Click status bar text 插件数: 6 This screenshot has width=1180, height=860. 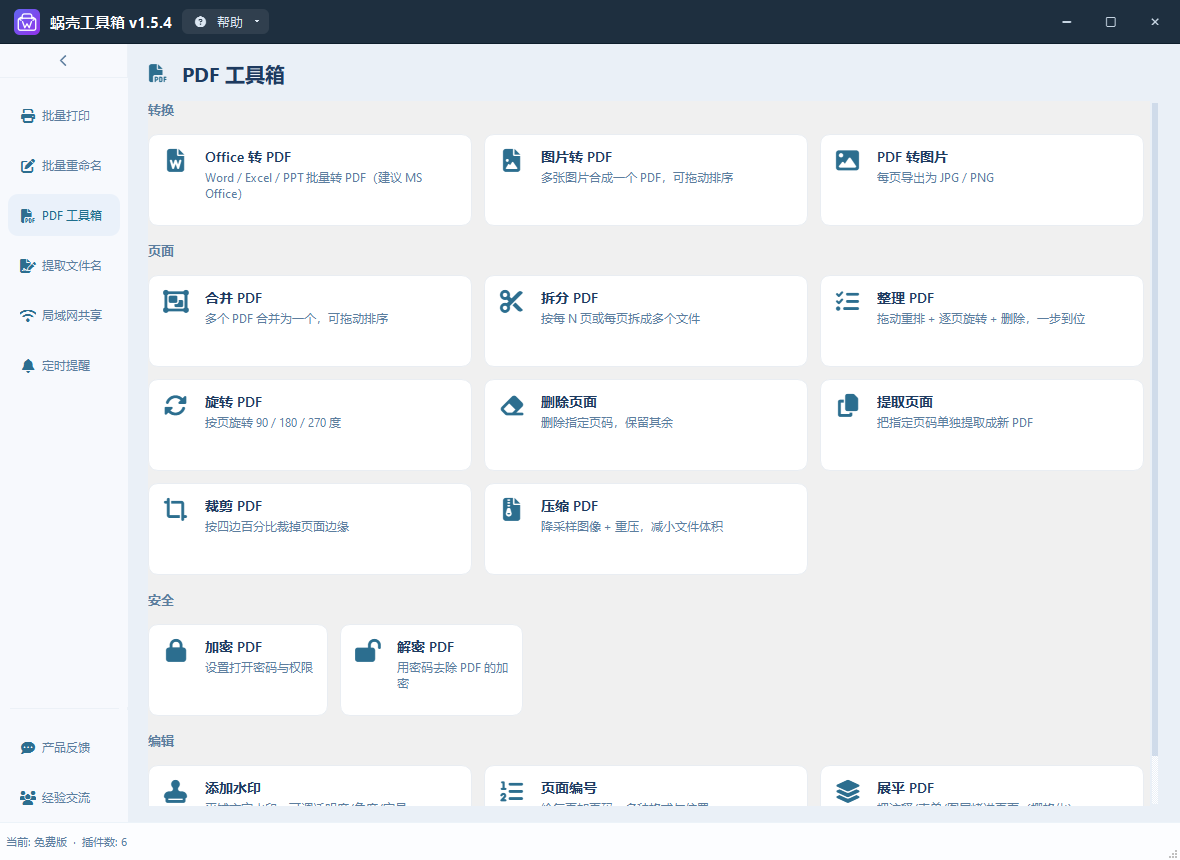104,842
